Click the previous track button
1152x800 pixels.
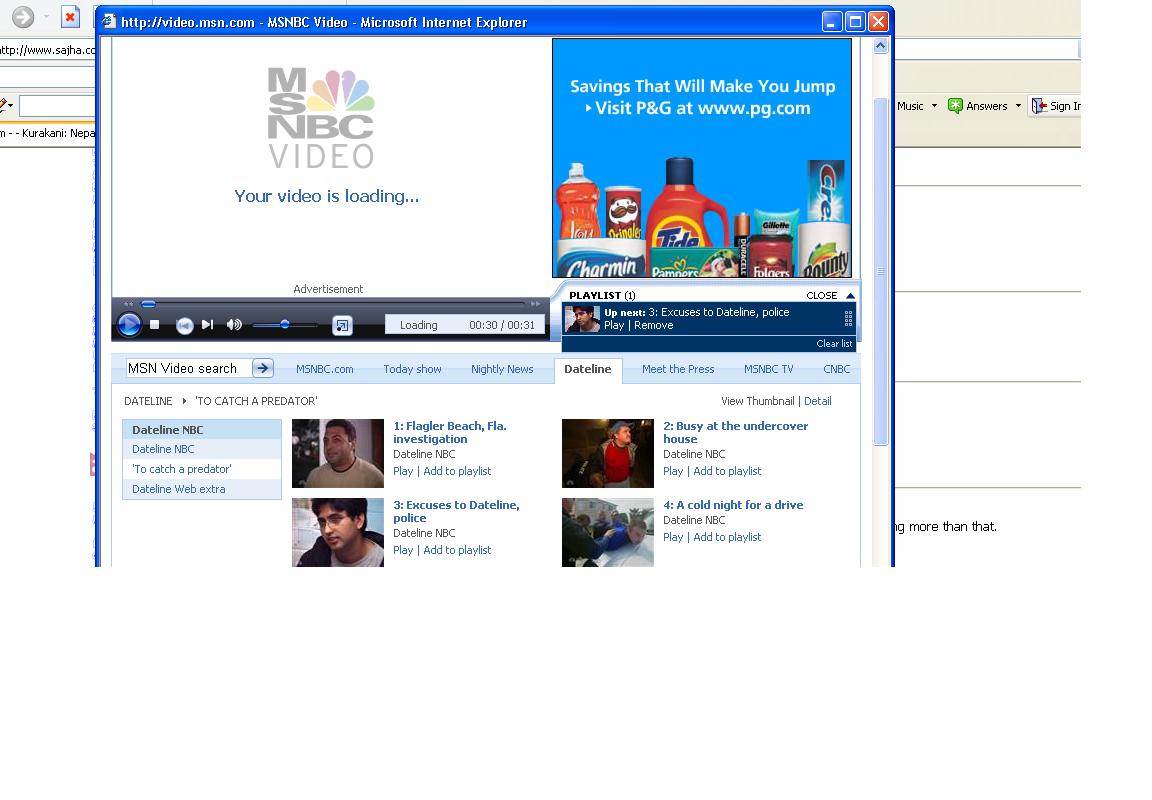pyautogui.click(x=184, y=325)
